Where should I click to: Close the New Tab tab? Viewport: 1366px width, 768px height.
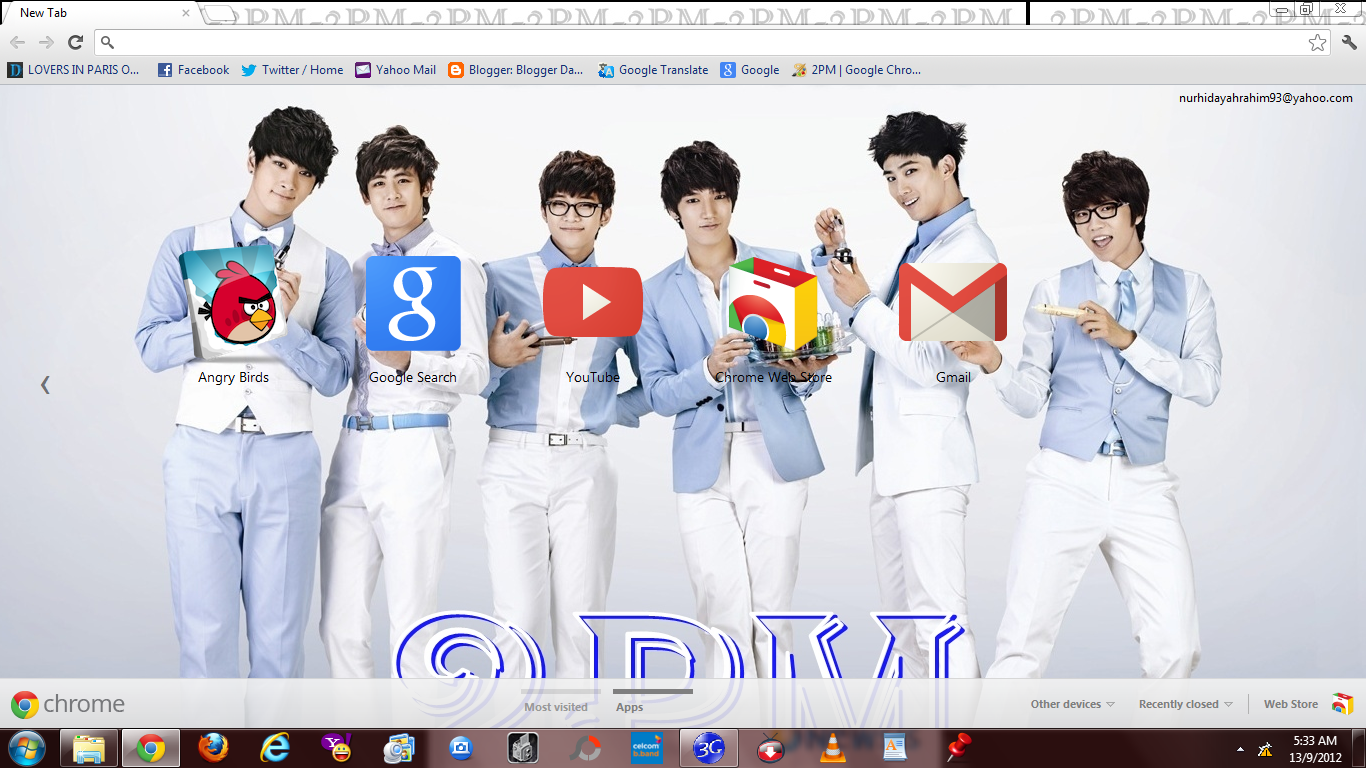tap(186, 13)
